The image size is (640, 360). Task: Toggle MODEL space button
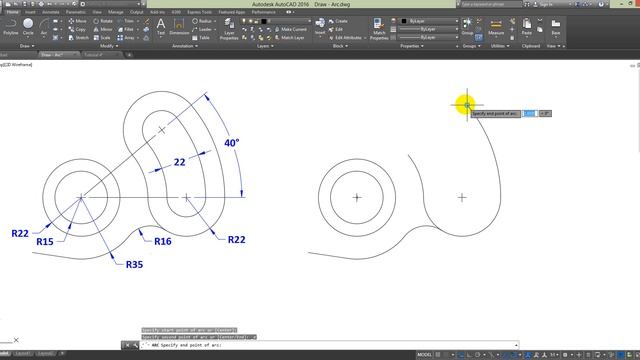point(424,355)
